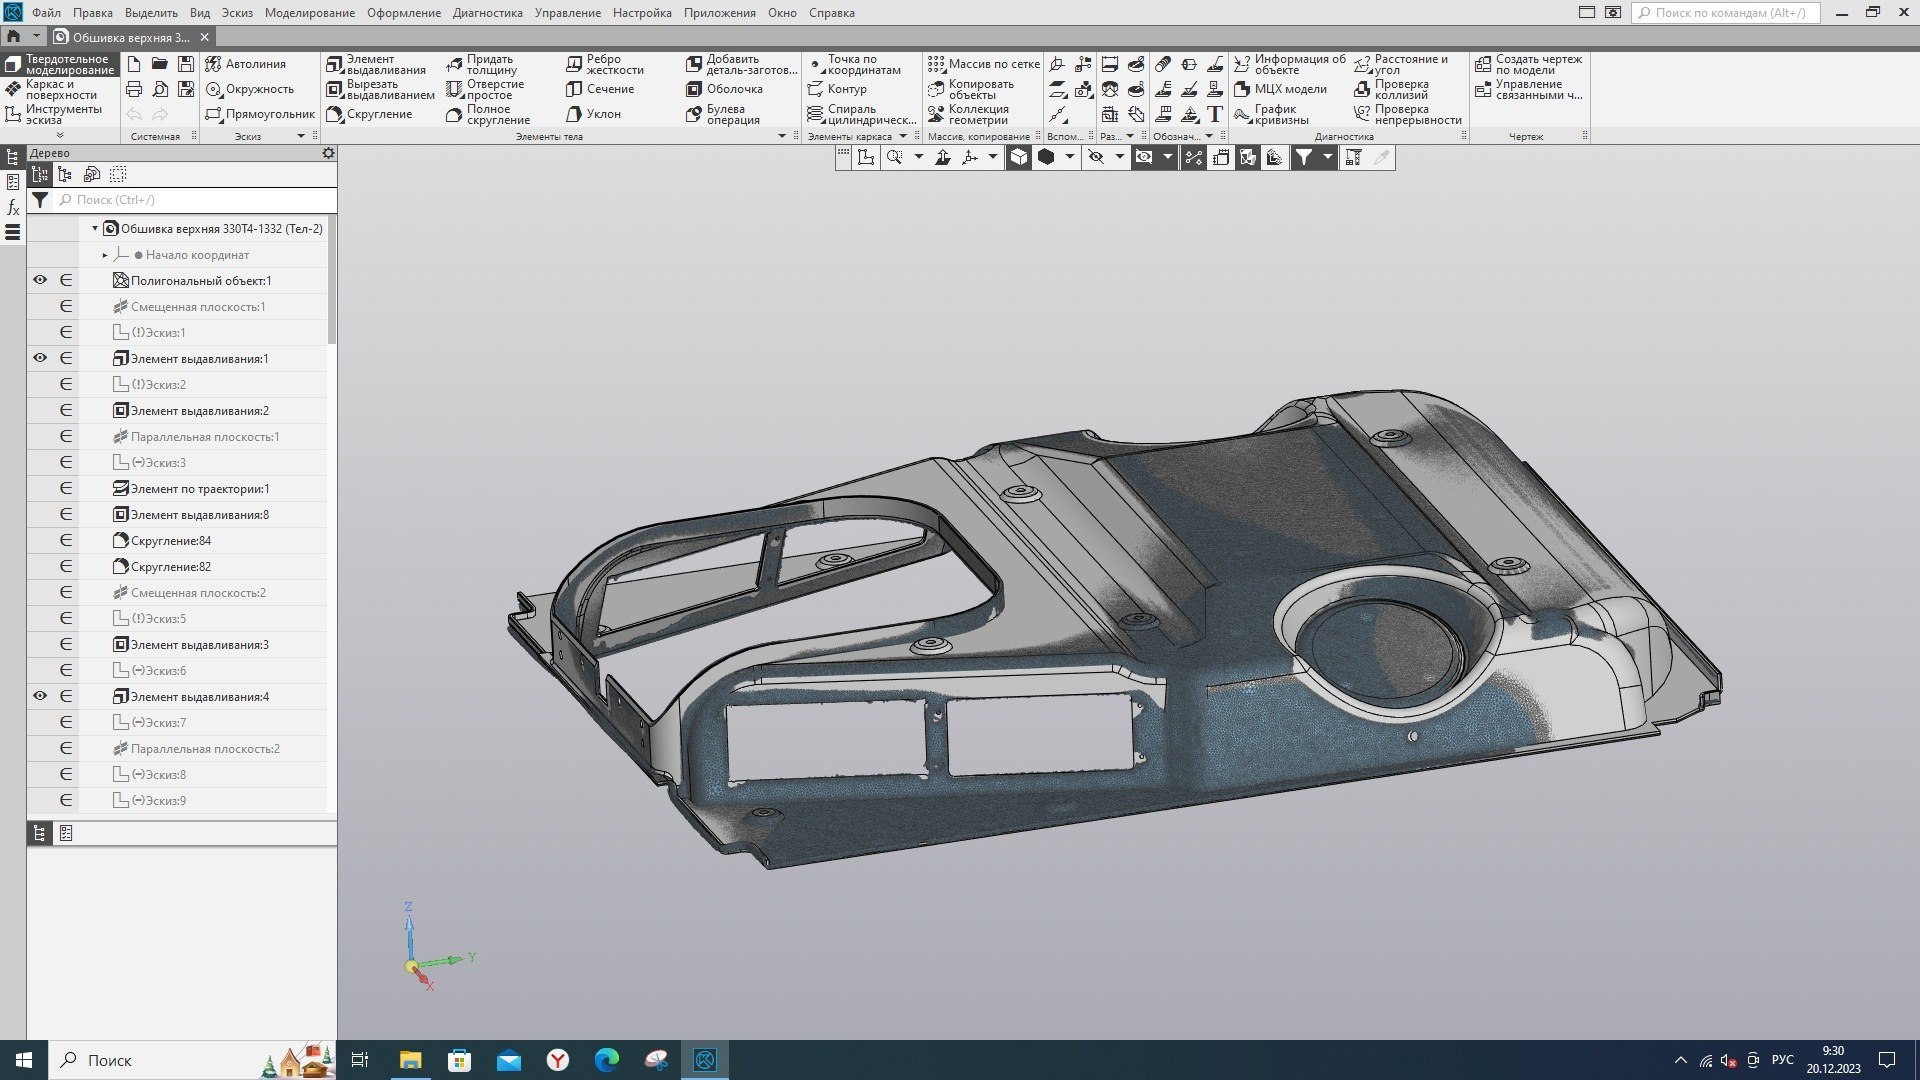The image size is (1920, 1080).
Task: Collapse the Обшивка верхняя root node
Action: (x=95, y=229)
